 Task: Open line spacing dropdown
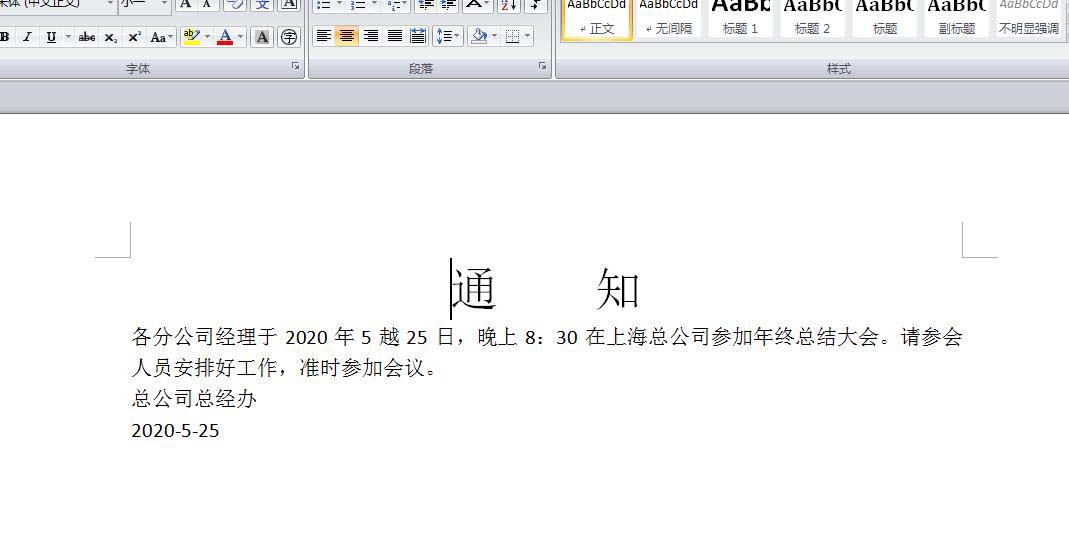point(448,35)
